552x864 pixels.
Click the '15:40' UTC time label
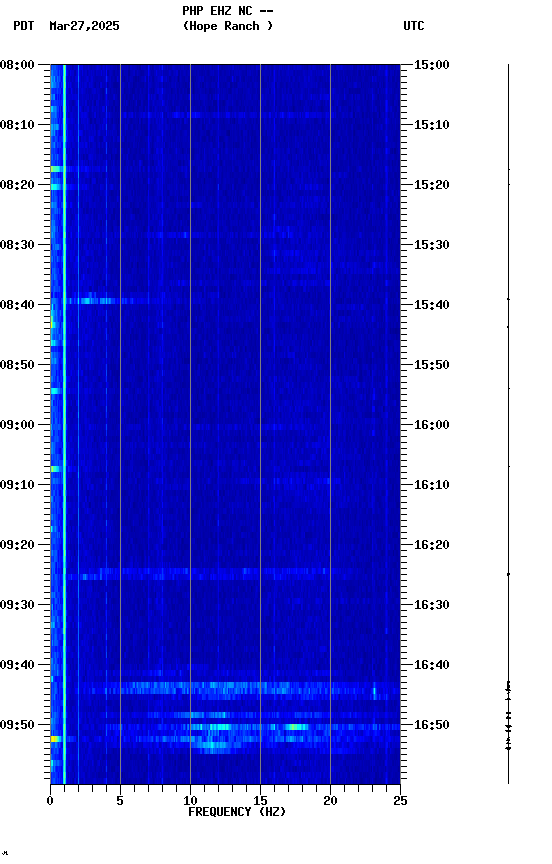point(432,305)
